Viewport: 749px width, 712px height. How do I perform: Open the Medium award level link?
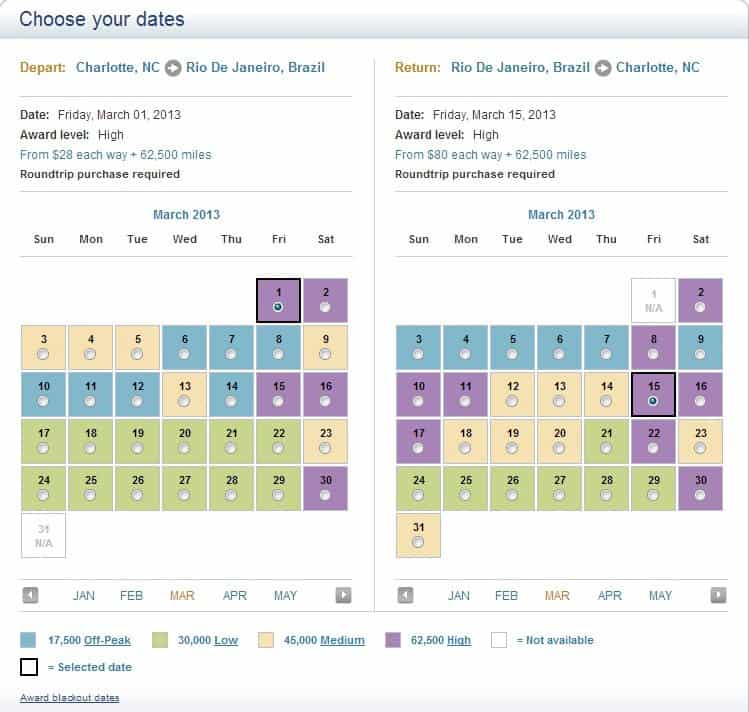coord(342,640)
